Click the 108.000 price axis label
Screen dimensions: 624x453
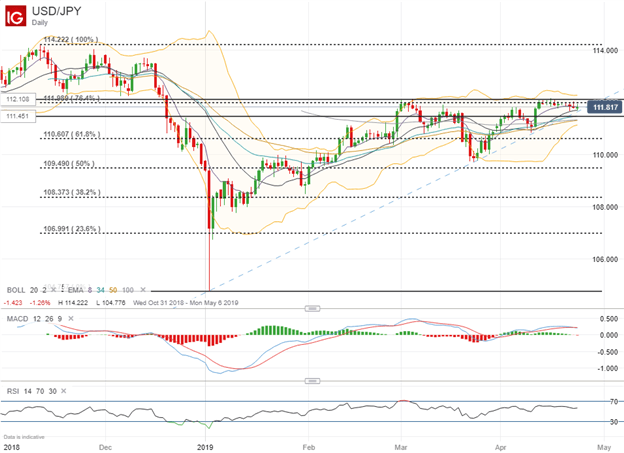pyautogui.click(x=605, y=207)
